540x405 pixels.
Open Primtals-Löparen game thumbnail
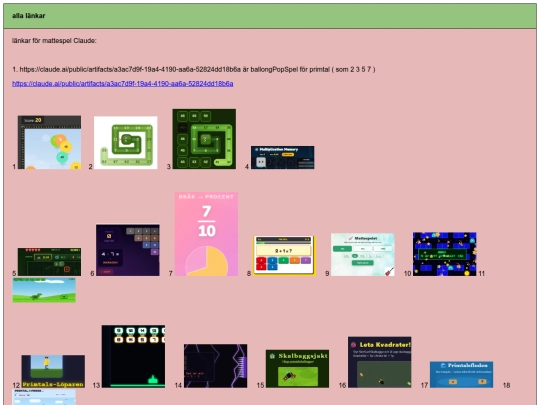click(x=53, y=371)
